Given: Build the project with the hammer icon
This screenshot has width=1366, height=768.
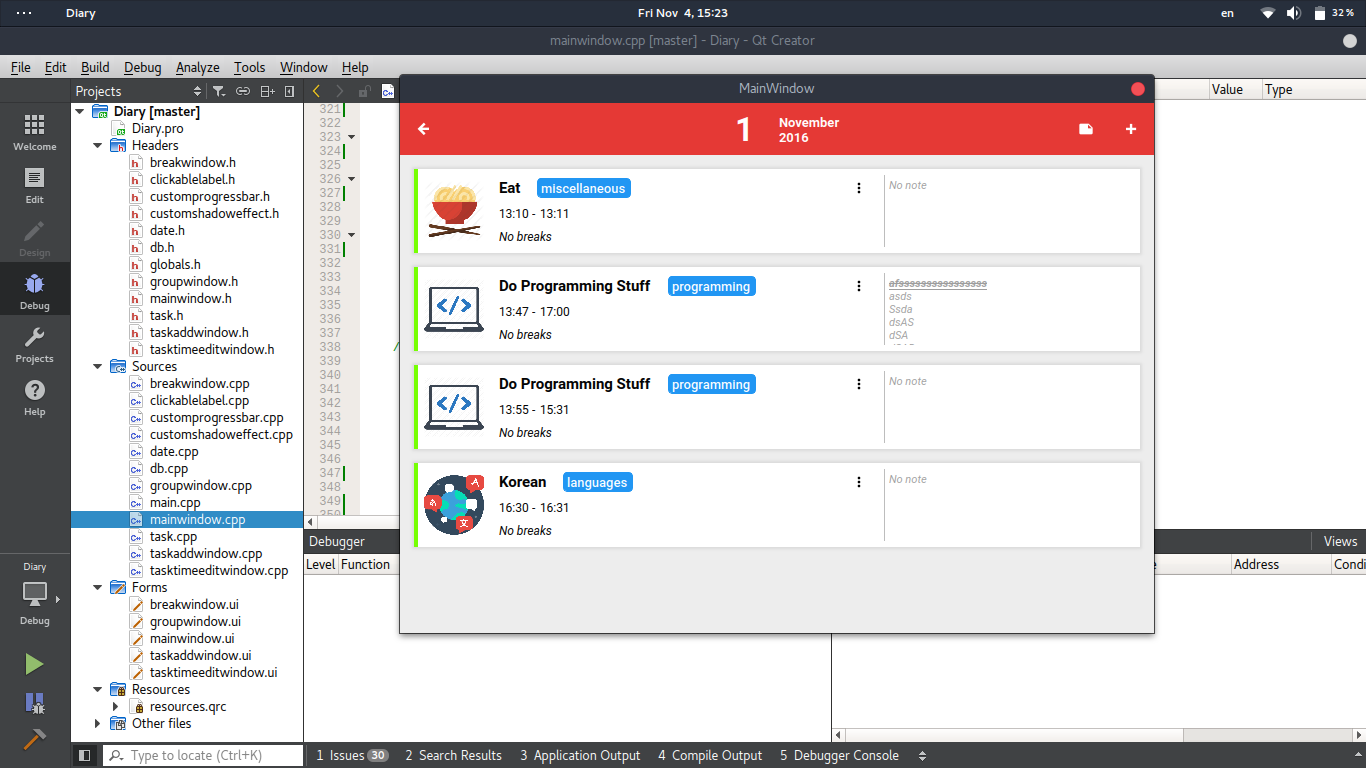Looking at the screenshot, I should [34, 740].
